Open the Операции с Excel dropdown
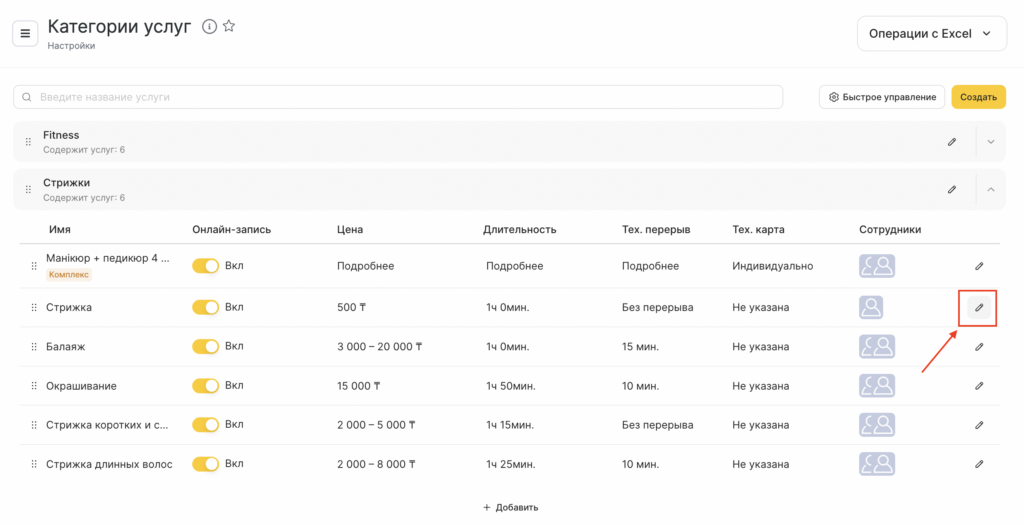The image size is (1024, 525). click(x=931, y=33)
